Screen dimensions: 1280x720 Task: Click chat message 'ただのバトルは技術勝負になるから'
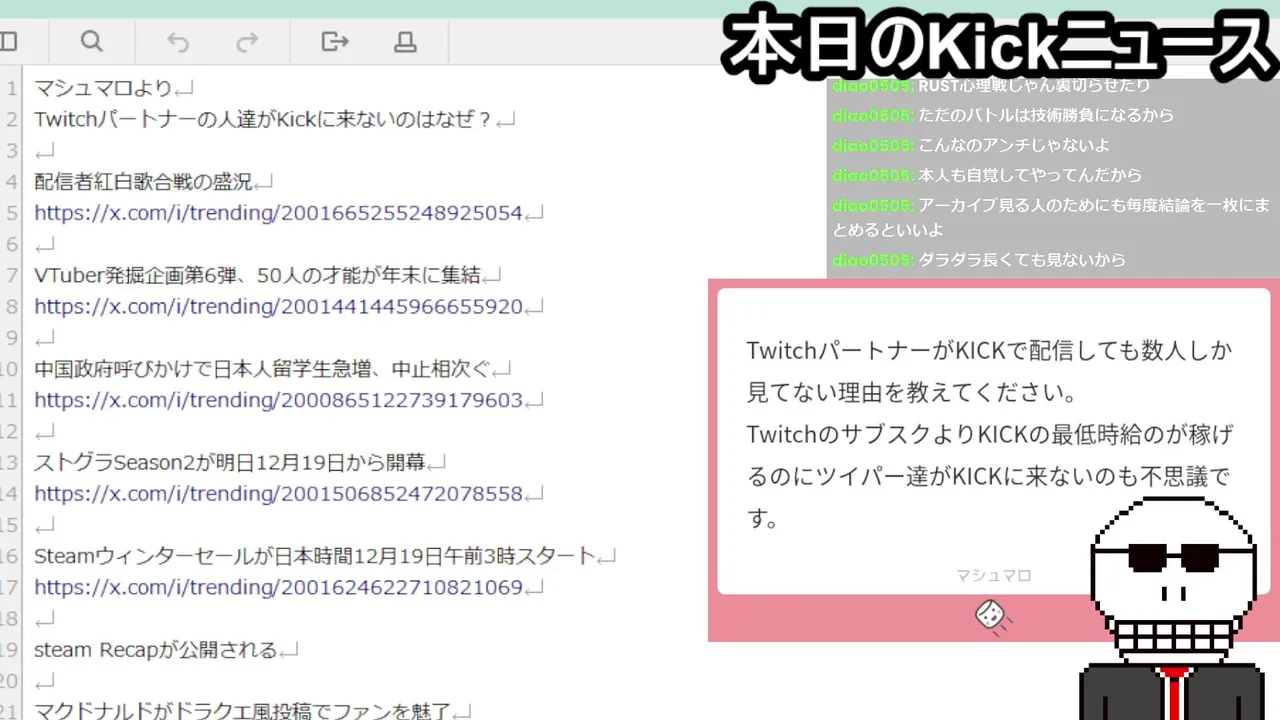[1046, 115]
